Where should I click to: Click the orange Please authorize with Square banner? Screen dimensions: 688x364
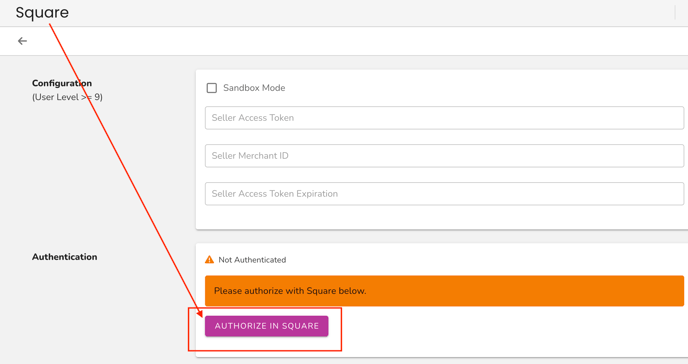tap(444, 291)
